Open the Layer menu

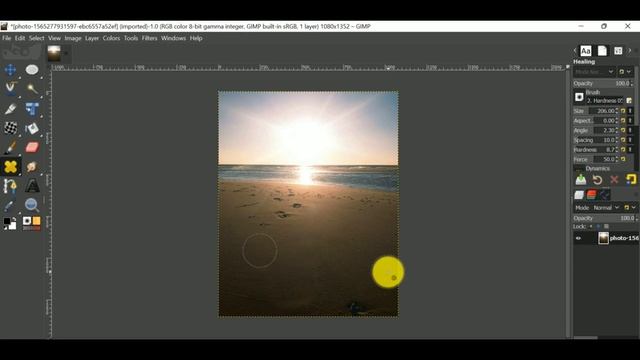(92, 38)
